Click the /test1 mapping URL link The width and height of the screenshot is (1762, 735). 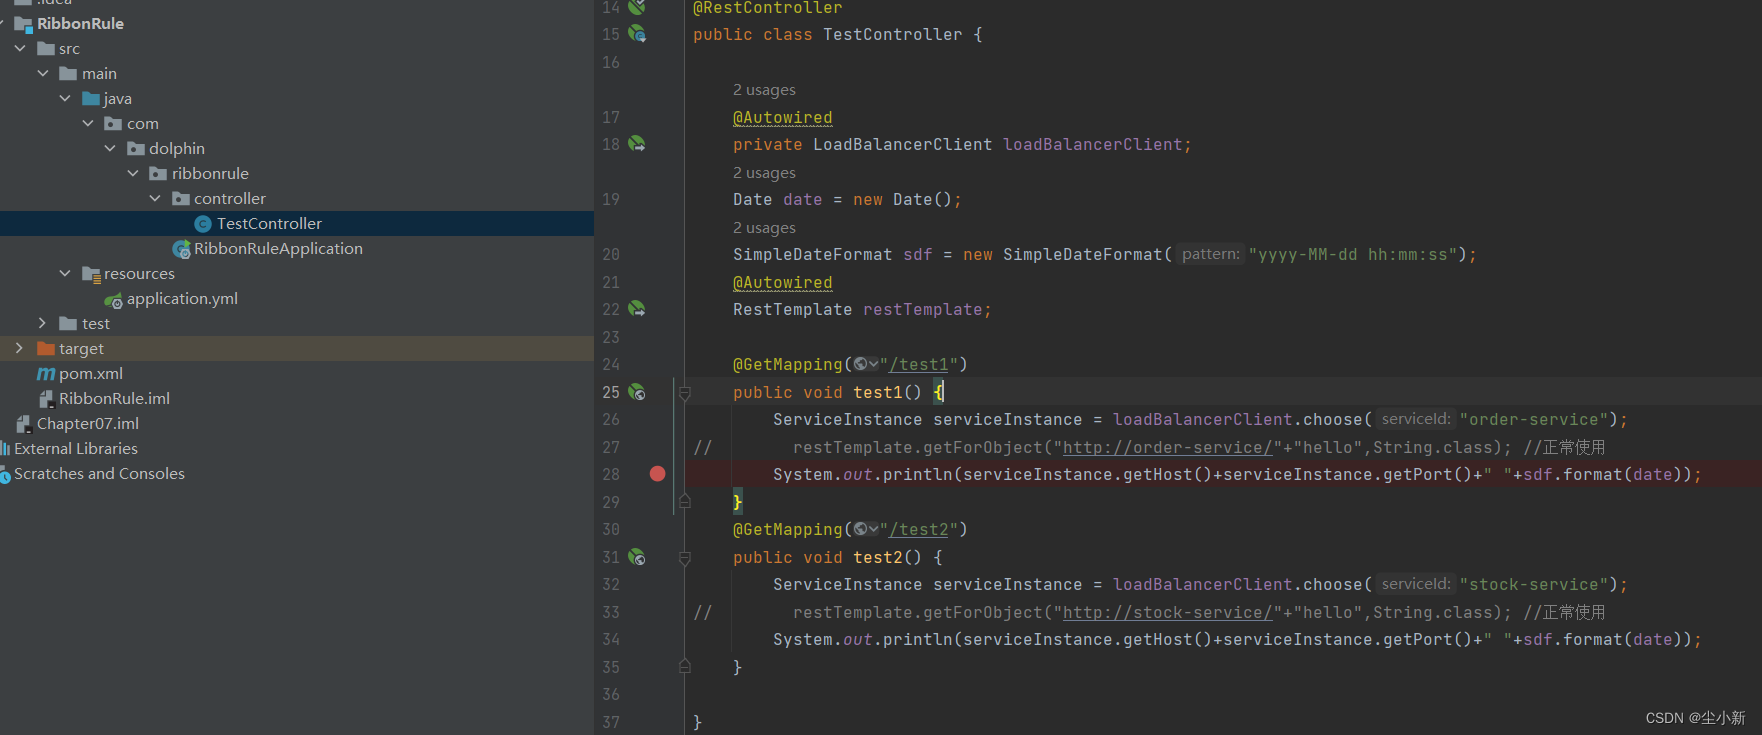click(x=918, y=365)
